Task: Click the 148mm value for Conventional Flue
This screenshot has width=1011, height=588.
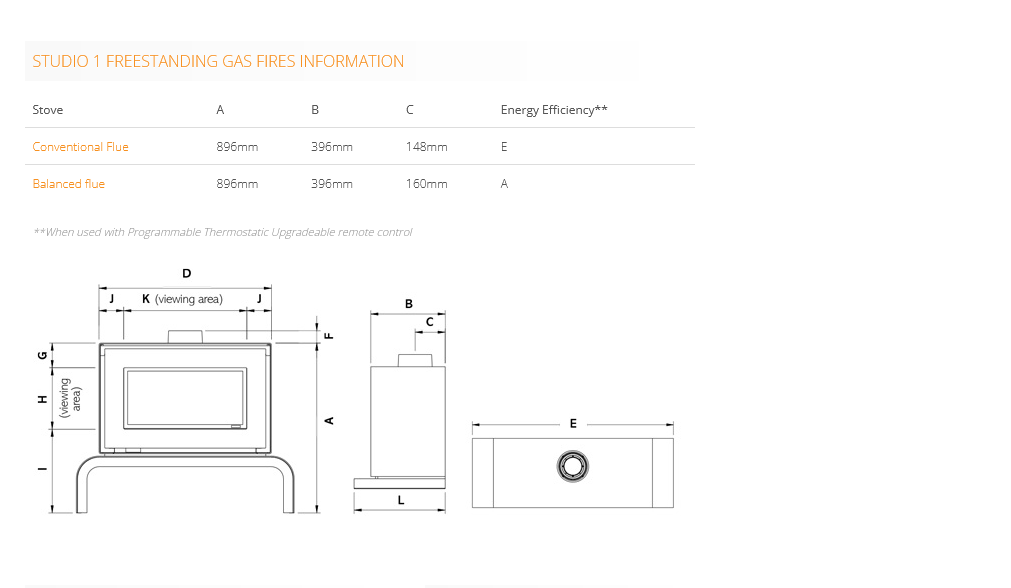Action: pos(426,147)
